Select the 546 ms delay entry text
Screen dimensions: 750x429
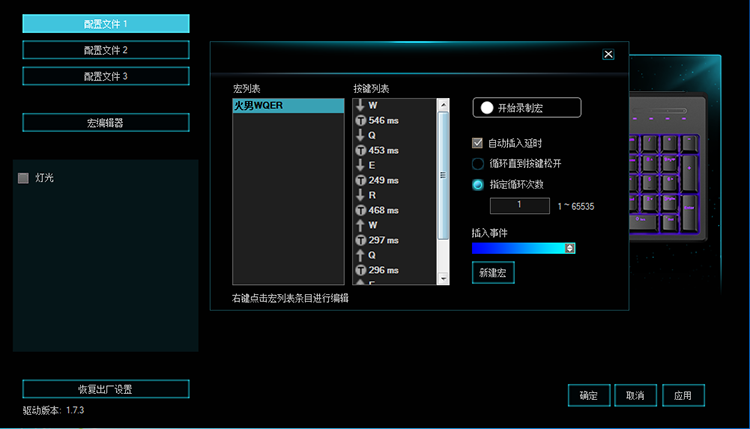(x=383, y=121)
